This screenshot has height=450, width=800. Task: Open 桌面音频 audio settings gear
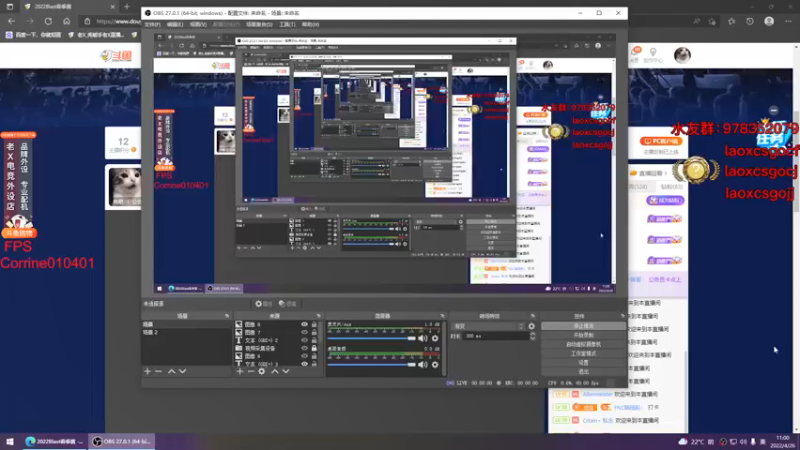tap(435, 364)
